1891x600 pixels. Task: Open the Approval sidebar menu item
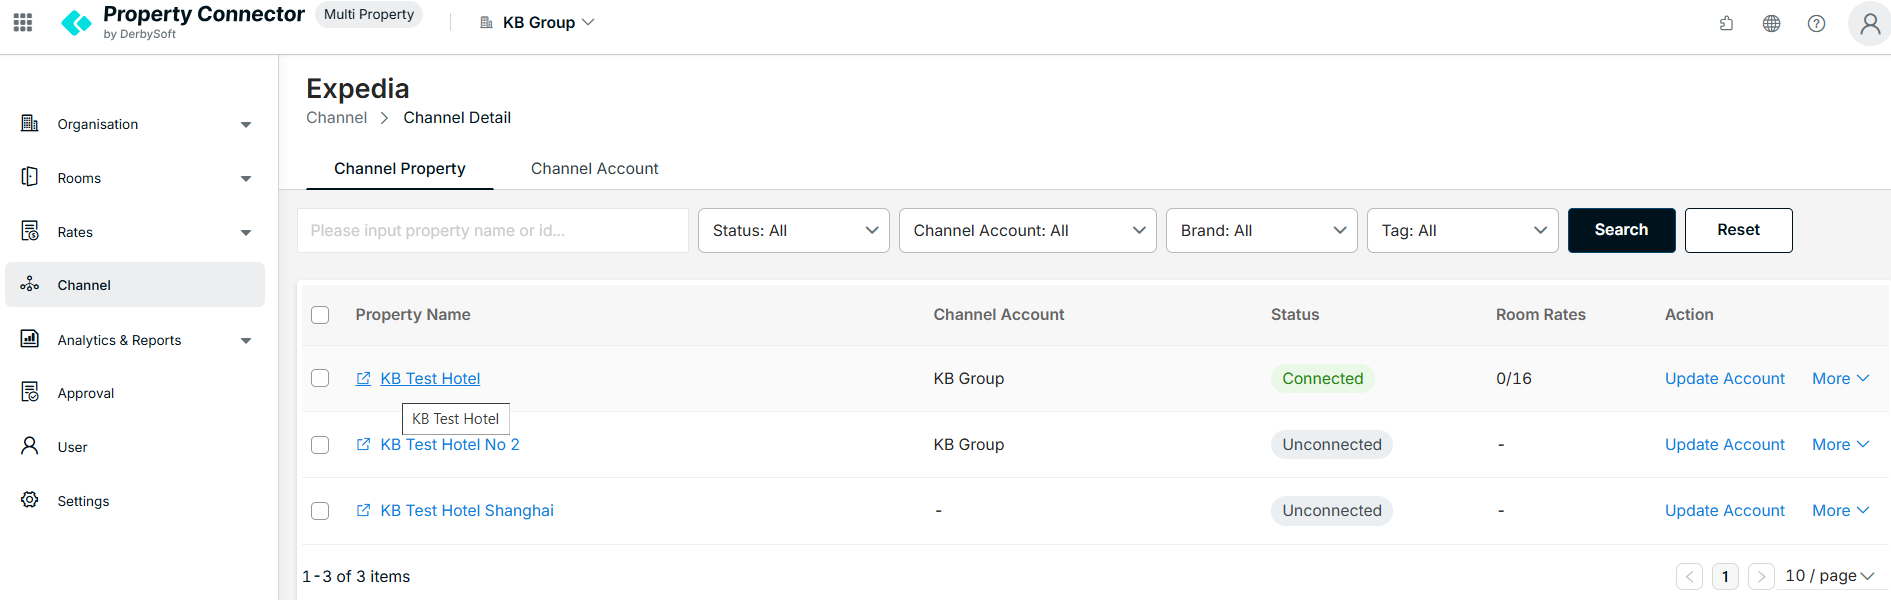point(135,393)
